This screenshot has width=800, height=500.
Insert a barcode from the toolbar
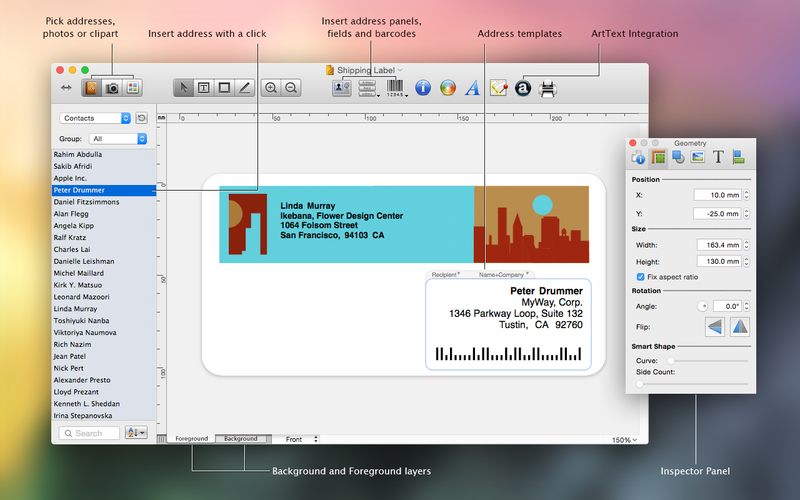click(396, 88)
